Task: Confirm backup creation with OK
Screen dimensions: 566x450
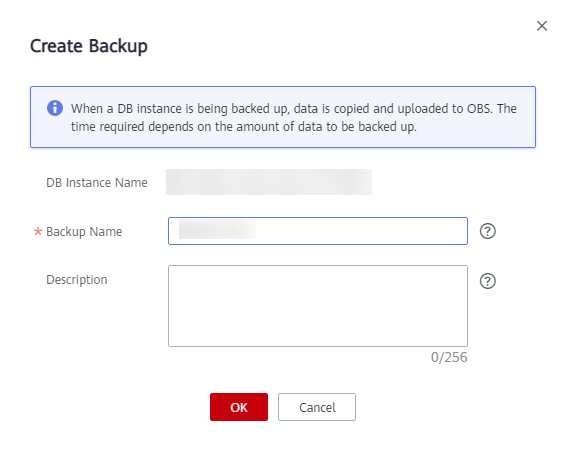Action: [x=239, y=407]
